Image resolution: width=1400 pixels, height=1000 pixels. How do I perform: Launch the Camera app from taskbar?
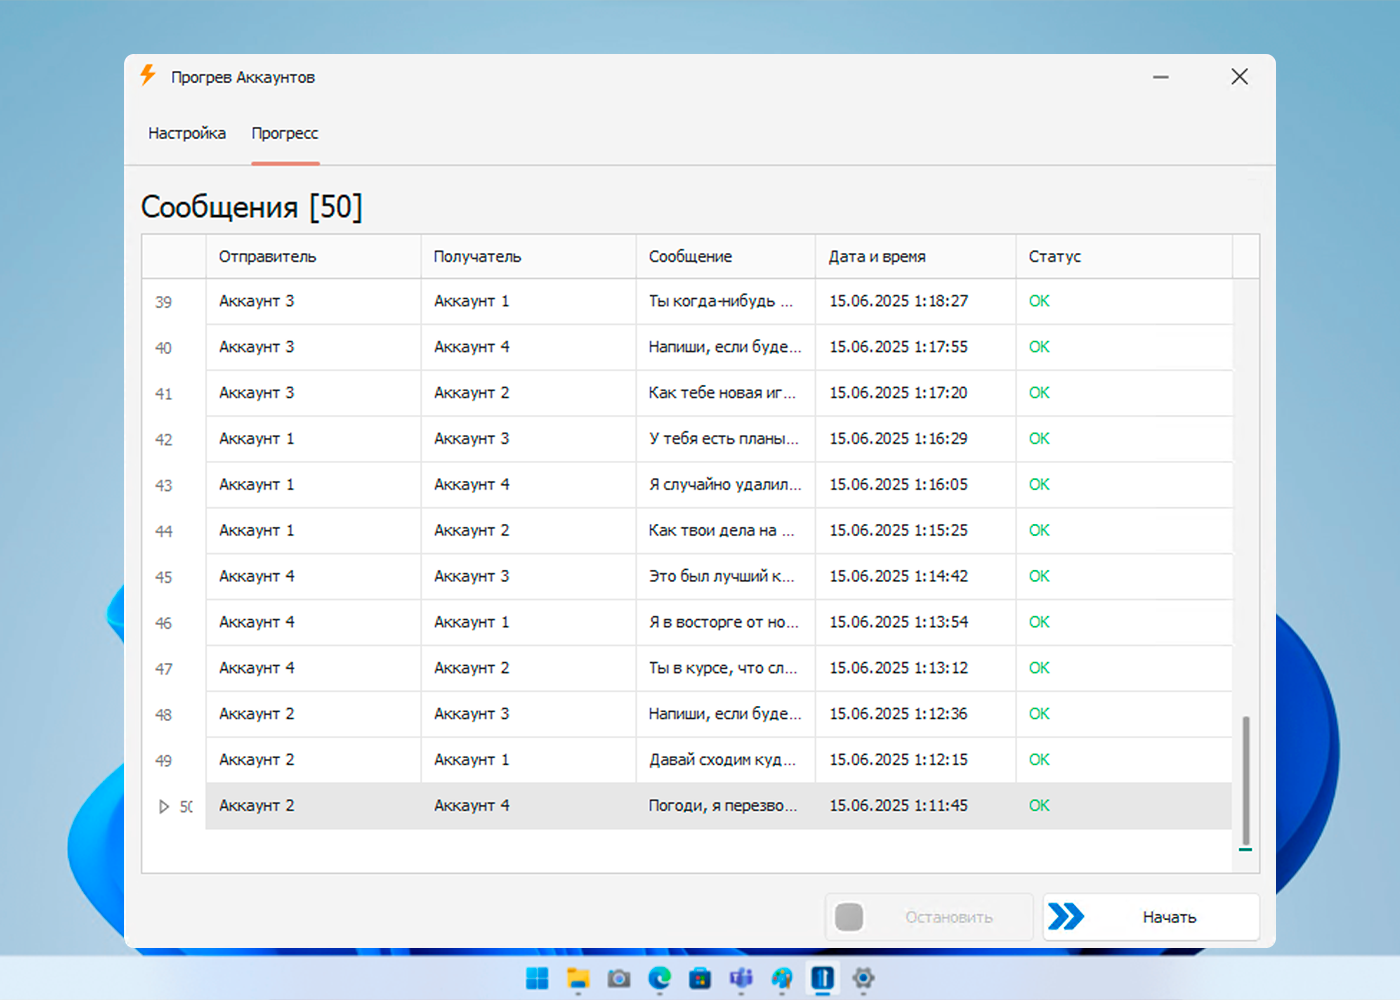click(619, 978)
